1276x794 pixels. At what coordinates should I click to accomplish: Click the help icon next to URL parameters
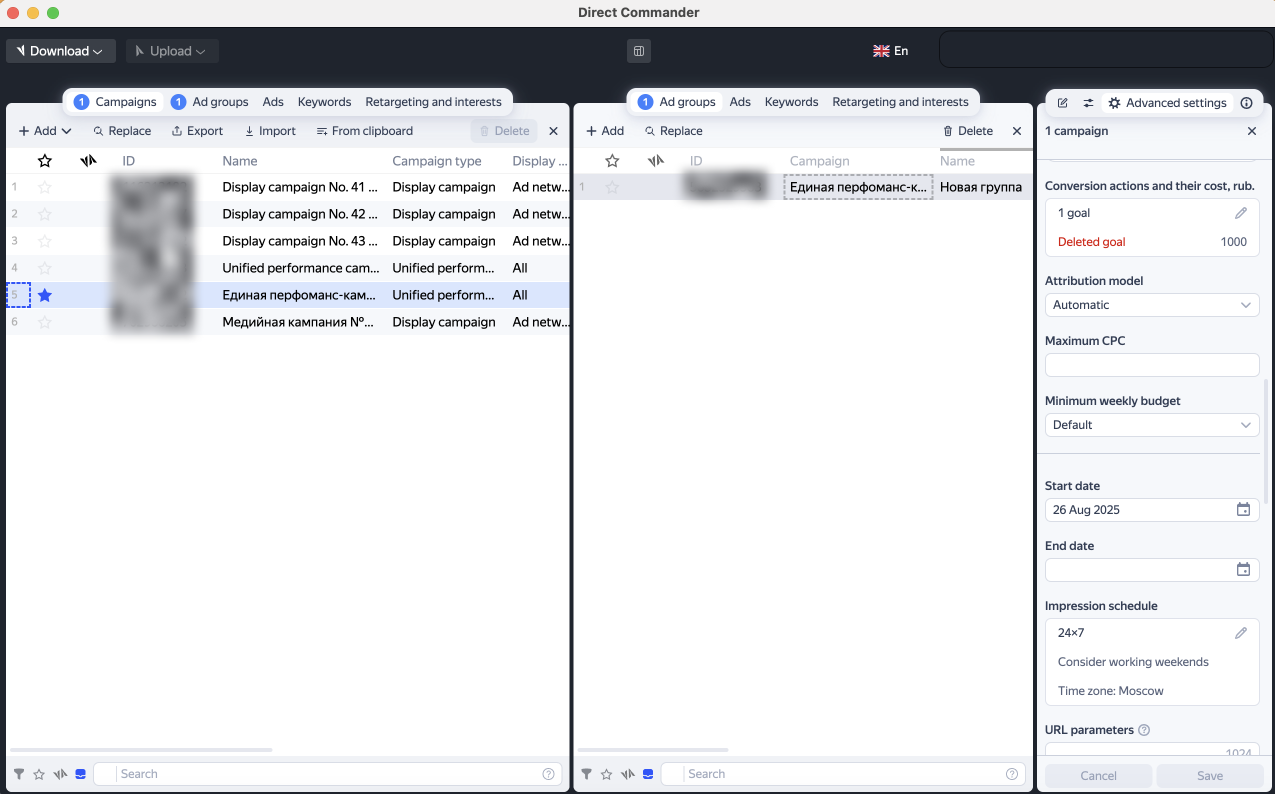click(1144, 730)
